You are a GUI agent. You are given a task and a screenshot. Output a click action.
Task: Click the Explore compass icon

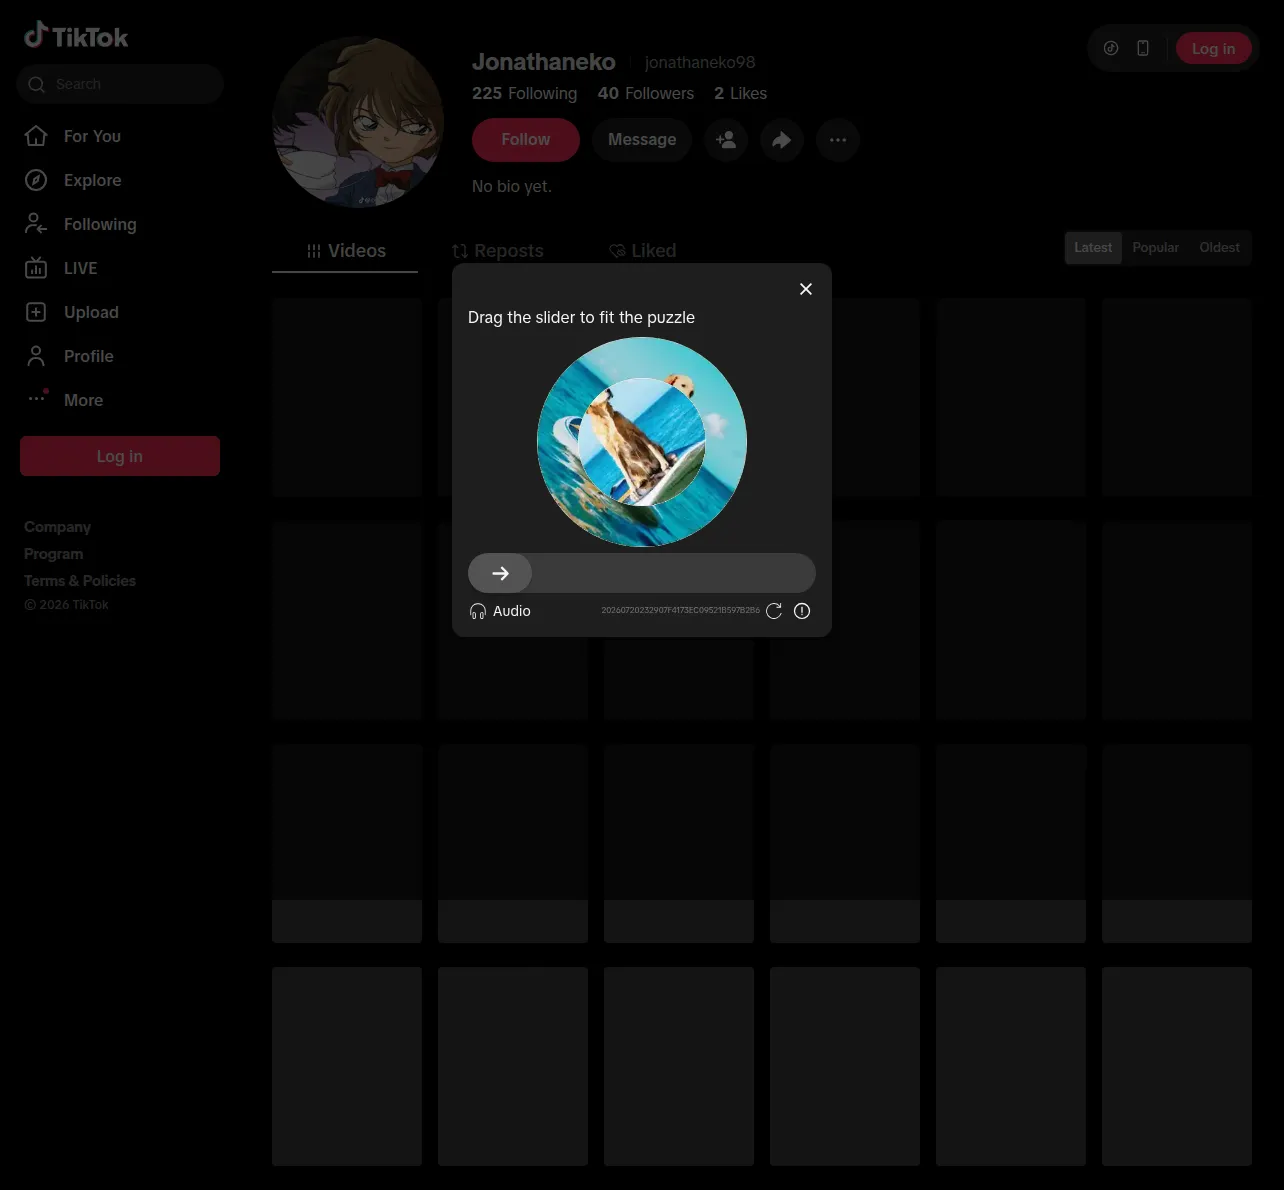[x=36, y=180]
